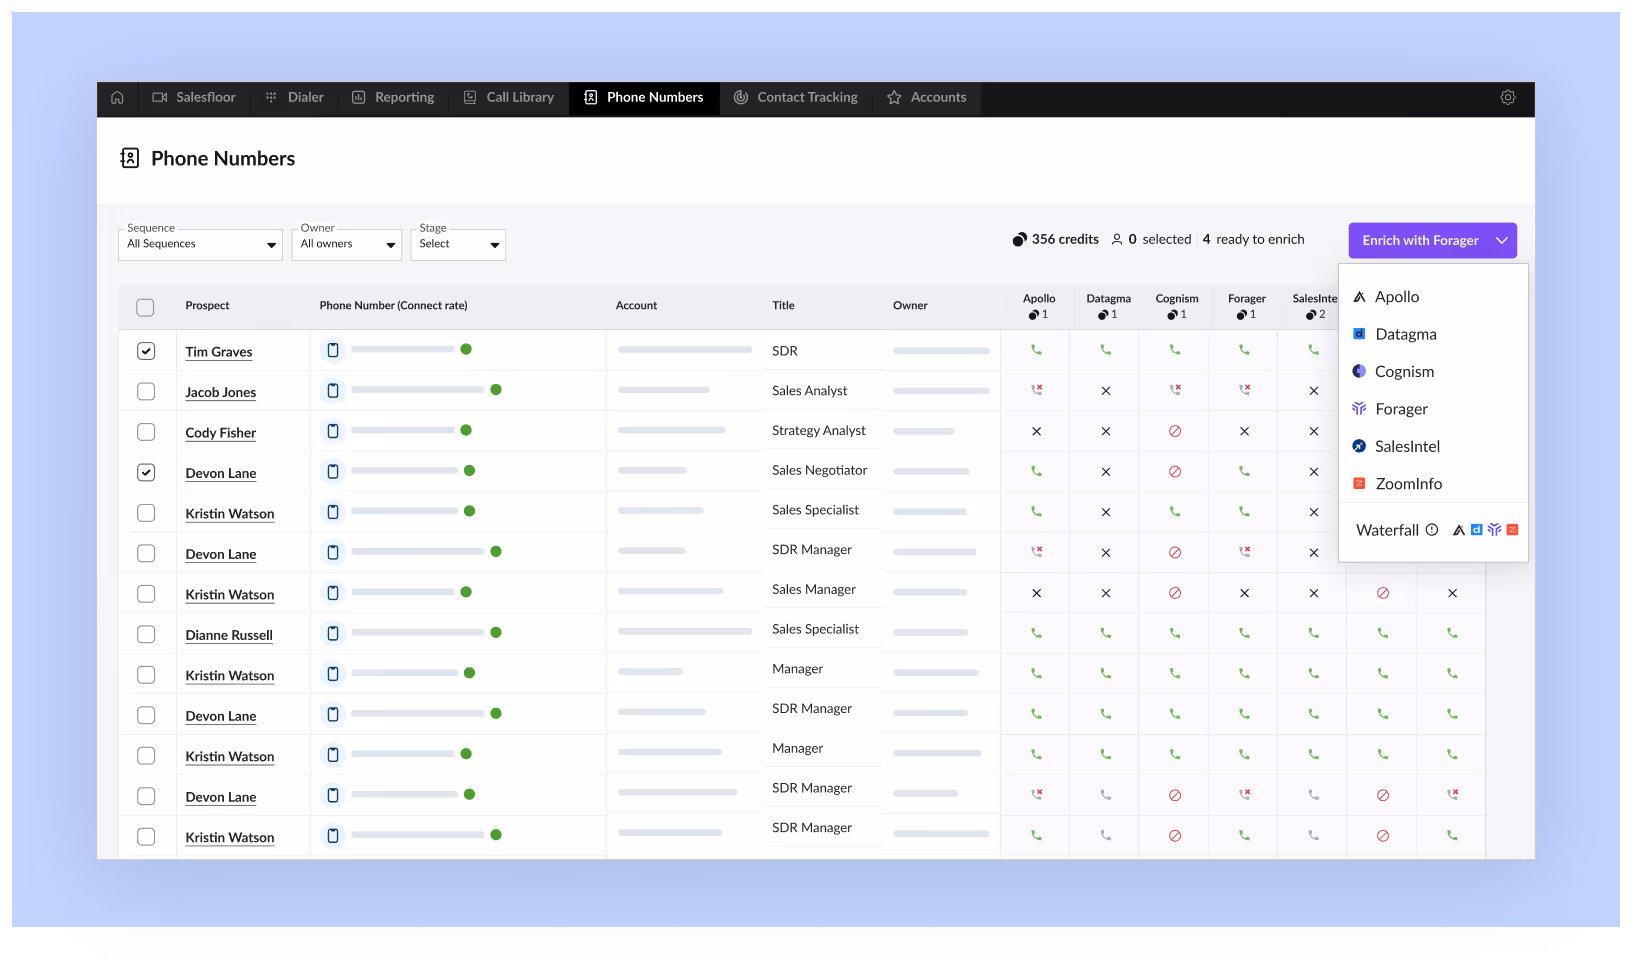Screen dimensions: 1632x972
Task: Check the Kristin Watson Sales Specialist row checkbox
Action: (146, 513)
